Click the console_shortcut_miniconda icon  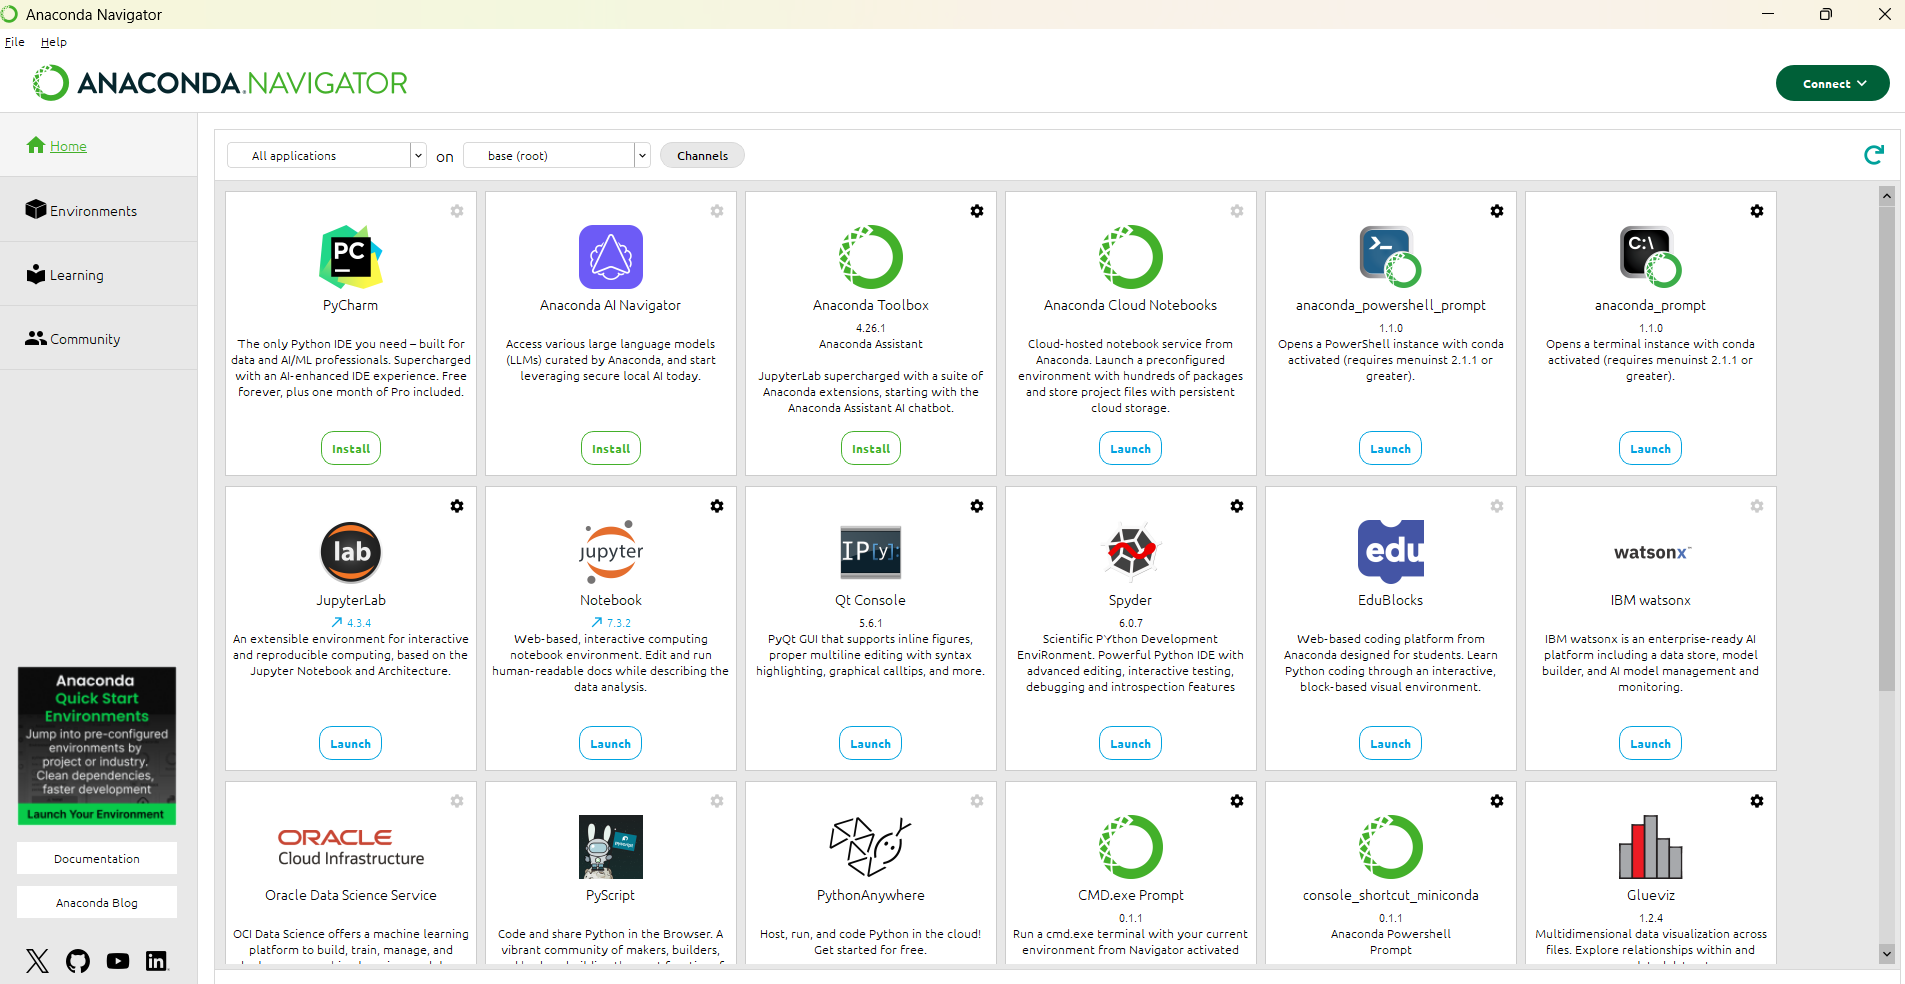pyautogui.click(x=1391, y=847)
